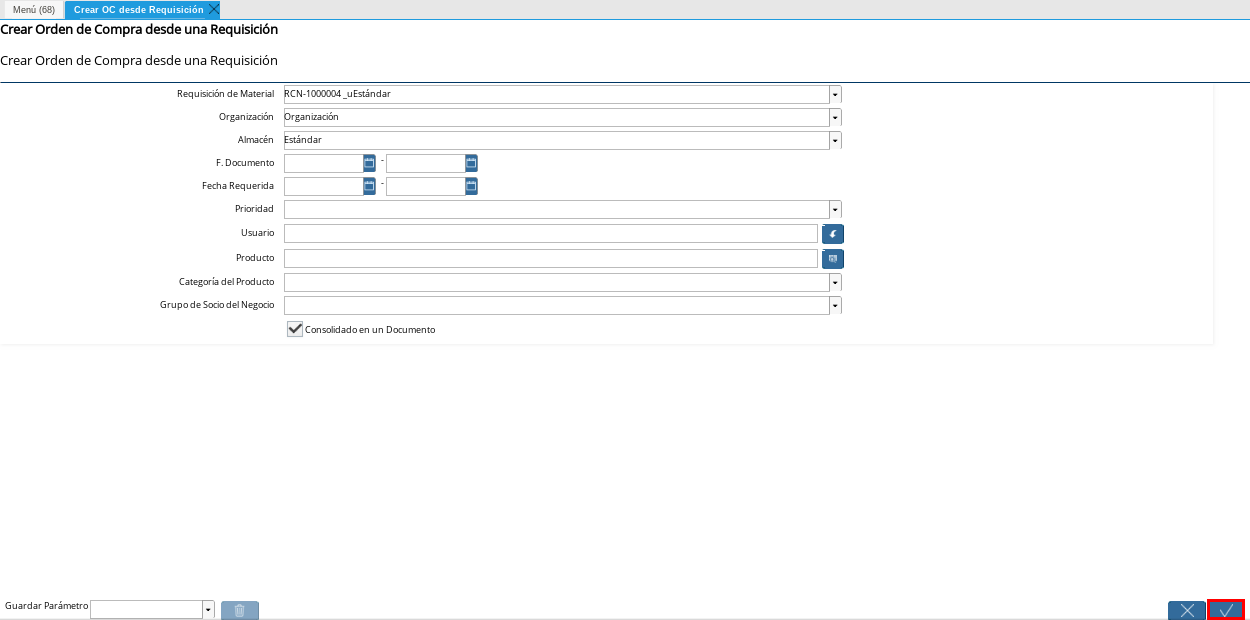
Task: Toggle Consolidado en un Documento checkbox
Action: (295, 329)
